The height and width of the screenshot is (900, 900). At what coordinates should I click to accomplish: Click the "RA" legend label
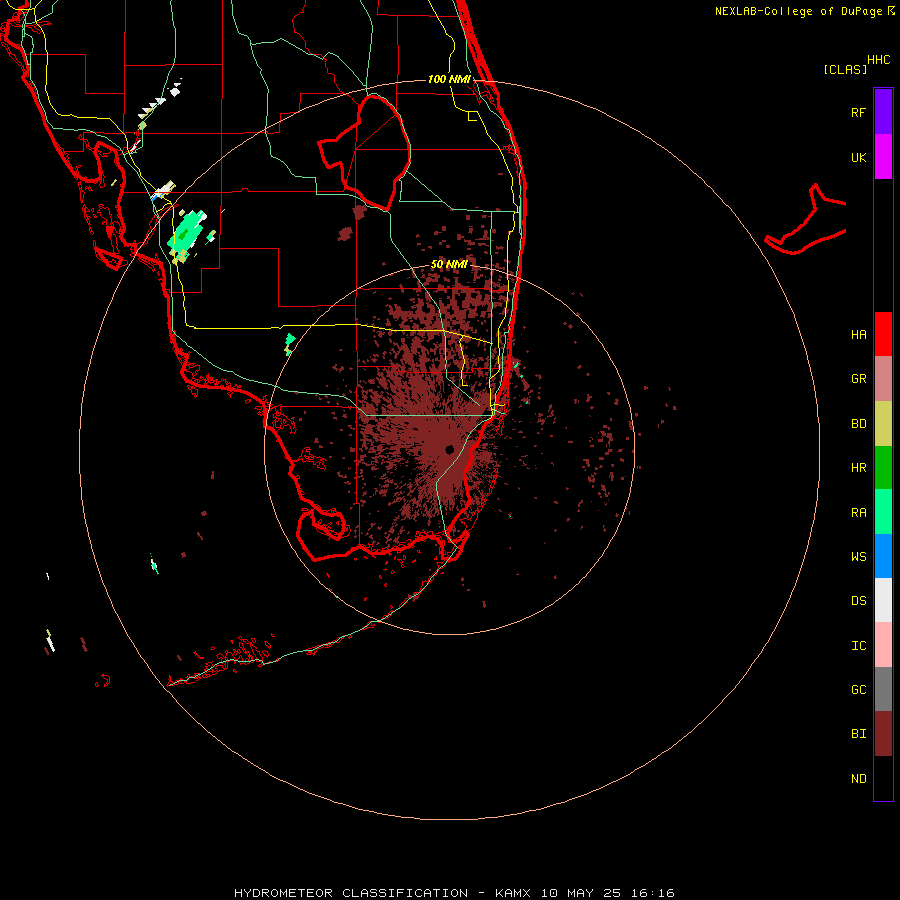[x=858, y=512]
